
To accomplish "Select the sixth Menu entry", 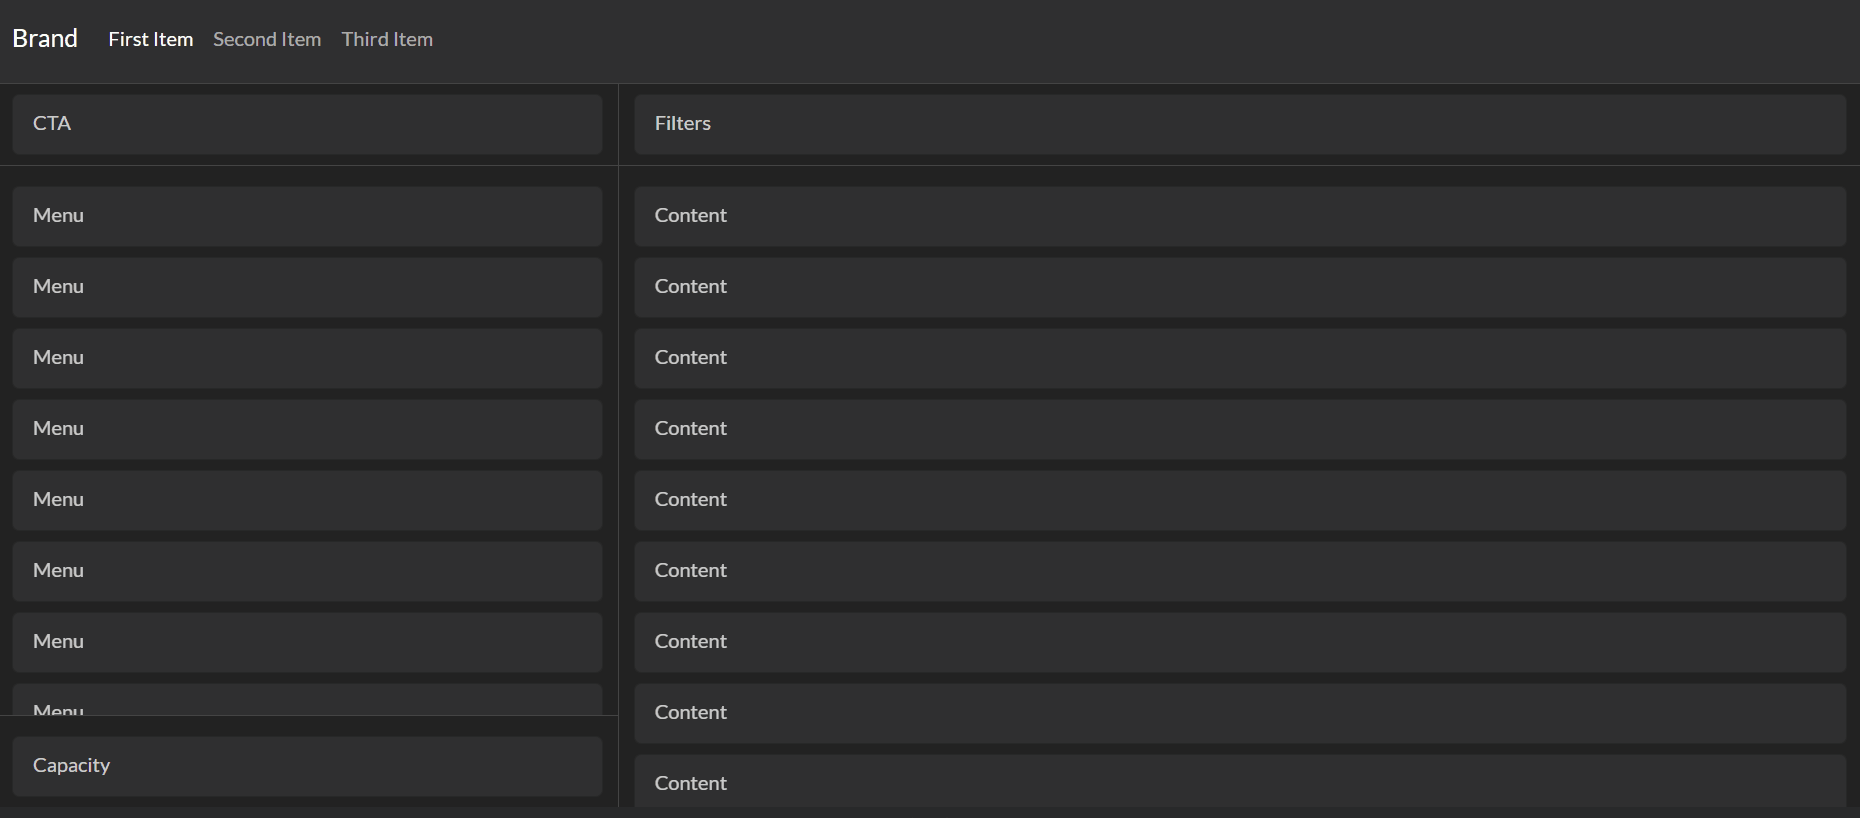I will pos(308,571).
